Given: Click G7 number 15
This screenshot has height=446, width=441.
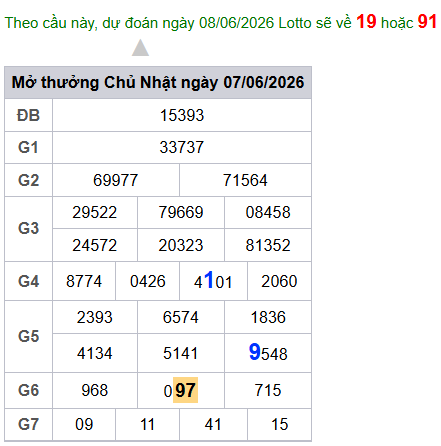Looking at the screenshot, I should pos(279,425).
